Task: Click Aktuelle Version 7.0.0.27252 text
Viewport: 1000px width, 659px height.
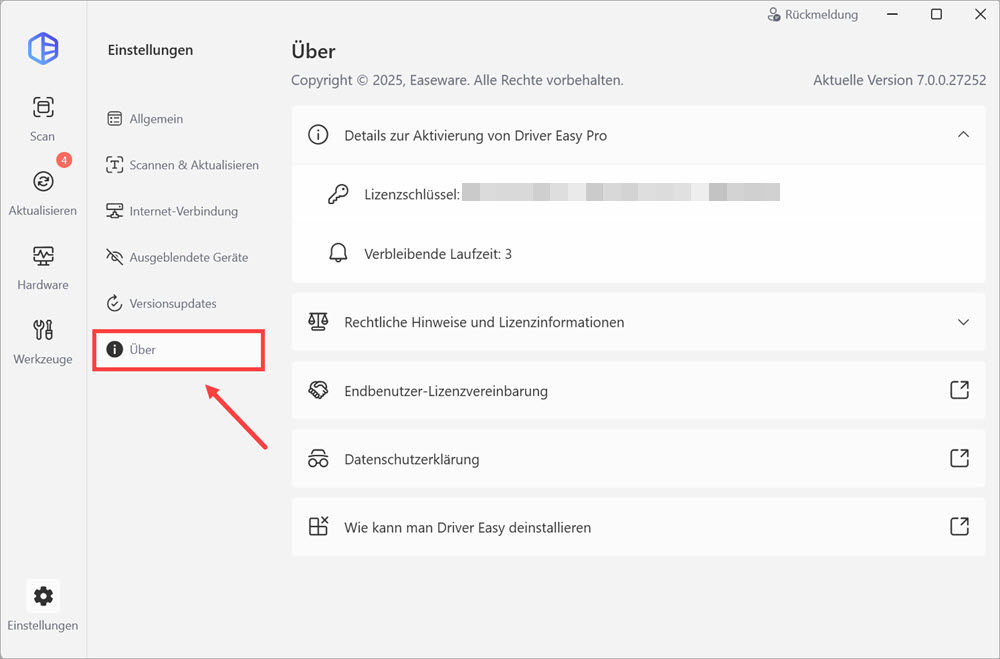Action: pos(899,80)
